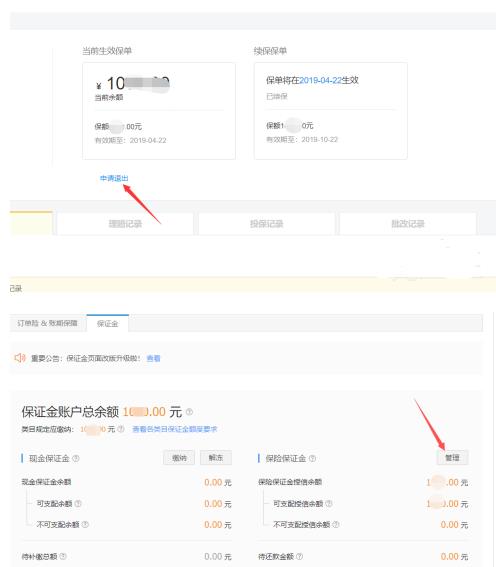
Task: Open the 理赔记录 tab
Action: 125,224
